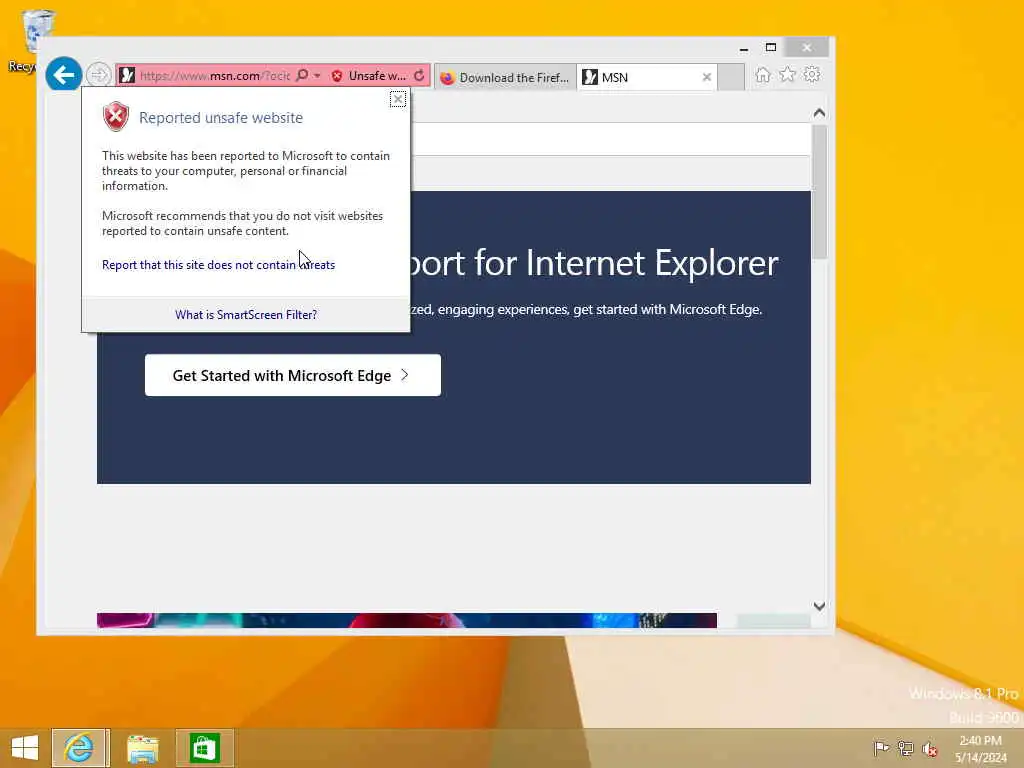The height and width of the screenshot is (768, 1024).
Task: Click the colorful banner image at page bottom
Action: tap(406, 620)
